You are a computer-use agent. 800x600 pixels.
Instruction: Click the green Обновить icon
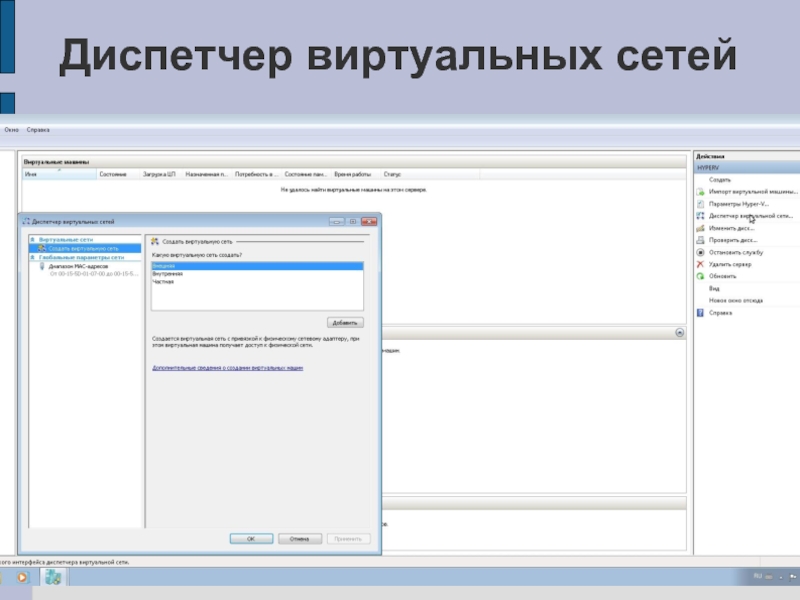[x=701, y=276]
